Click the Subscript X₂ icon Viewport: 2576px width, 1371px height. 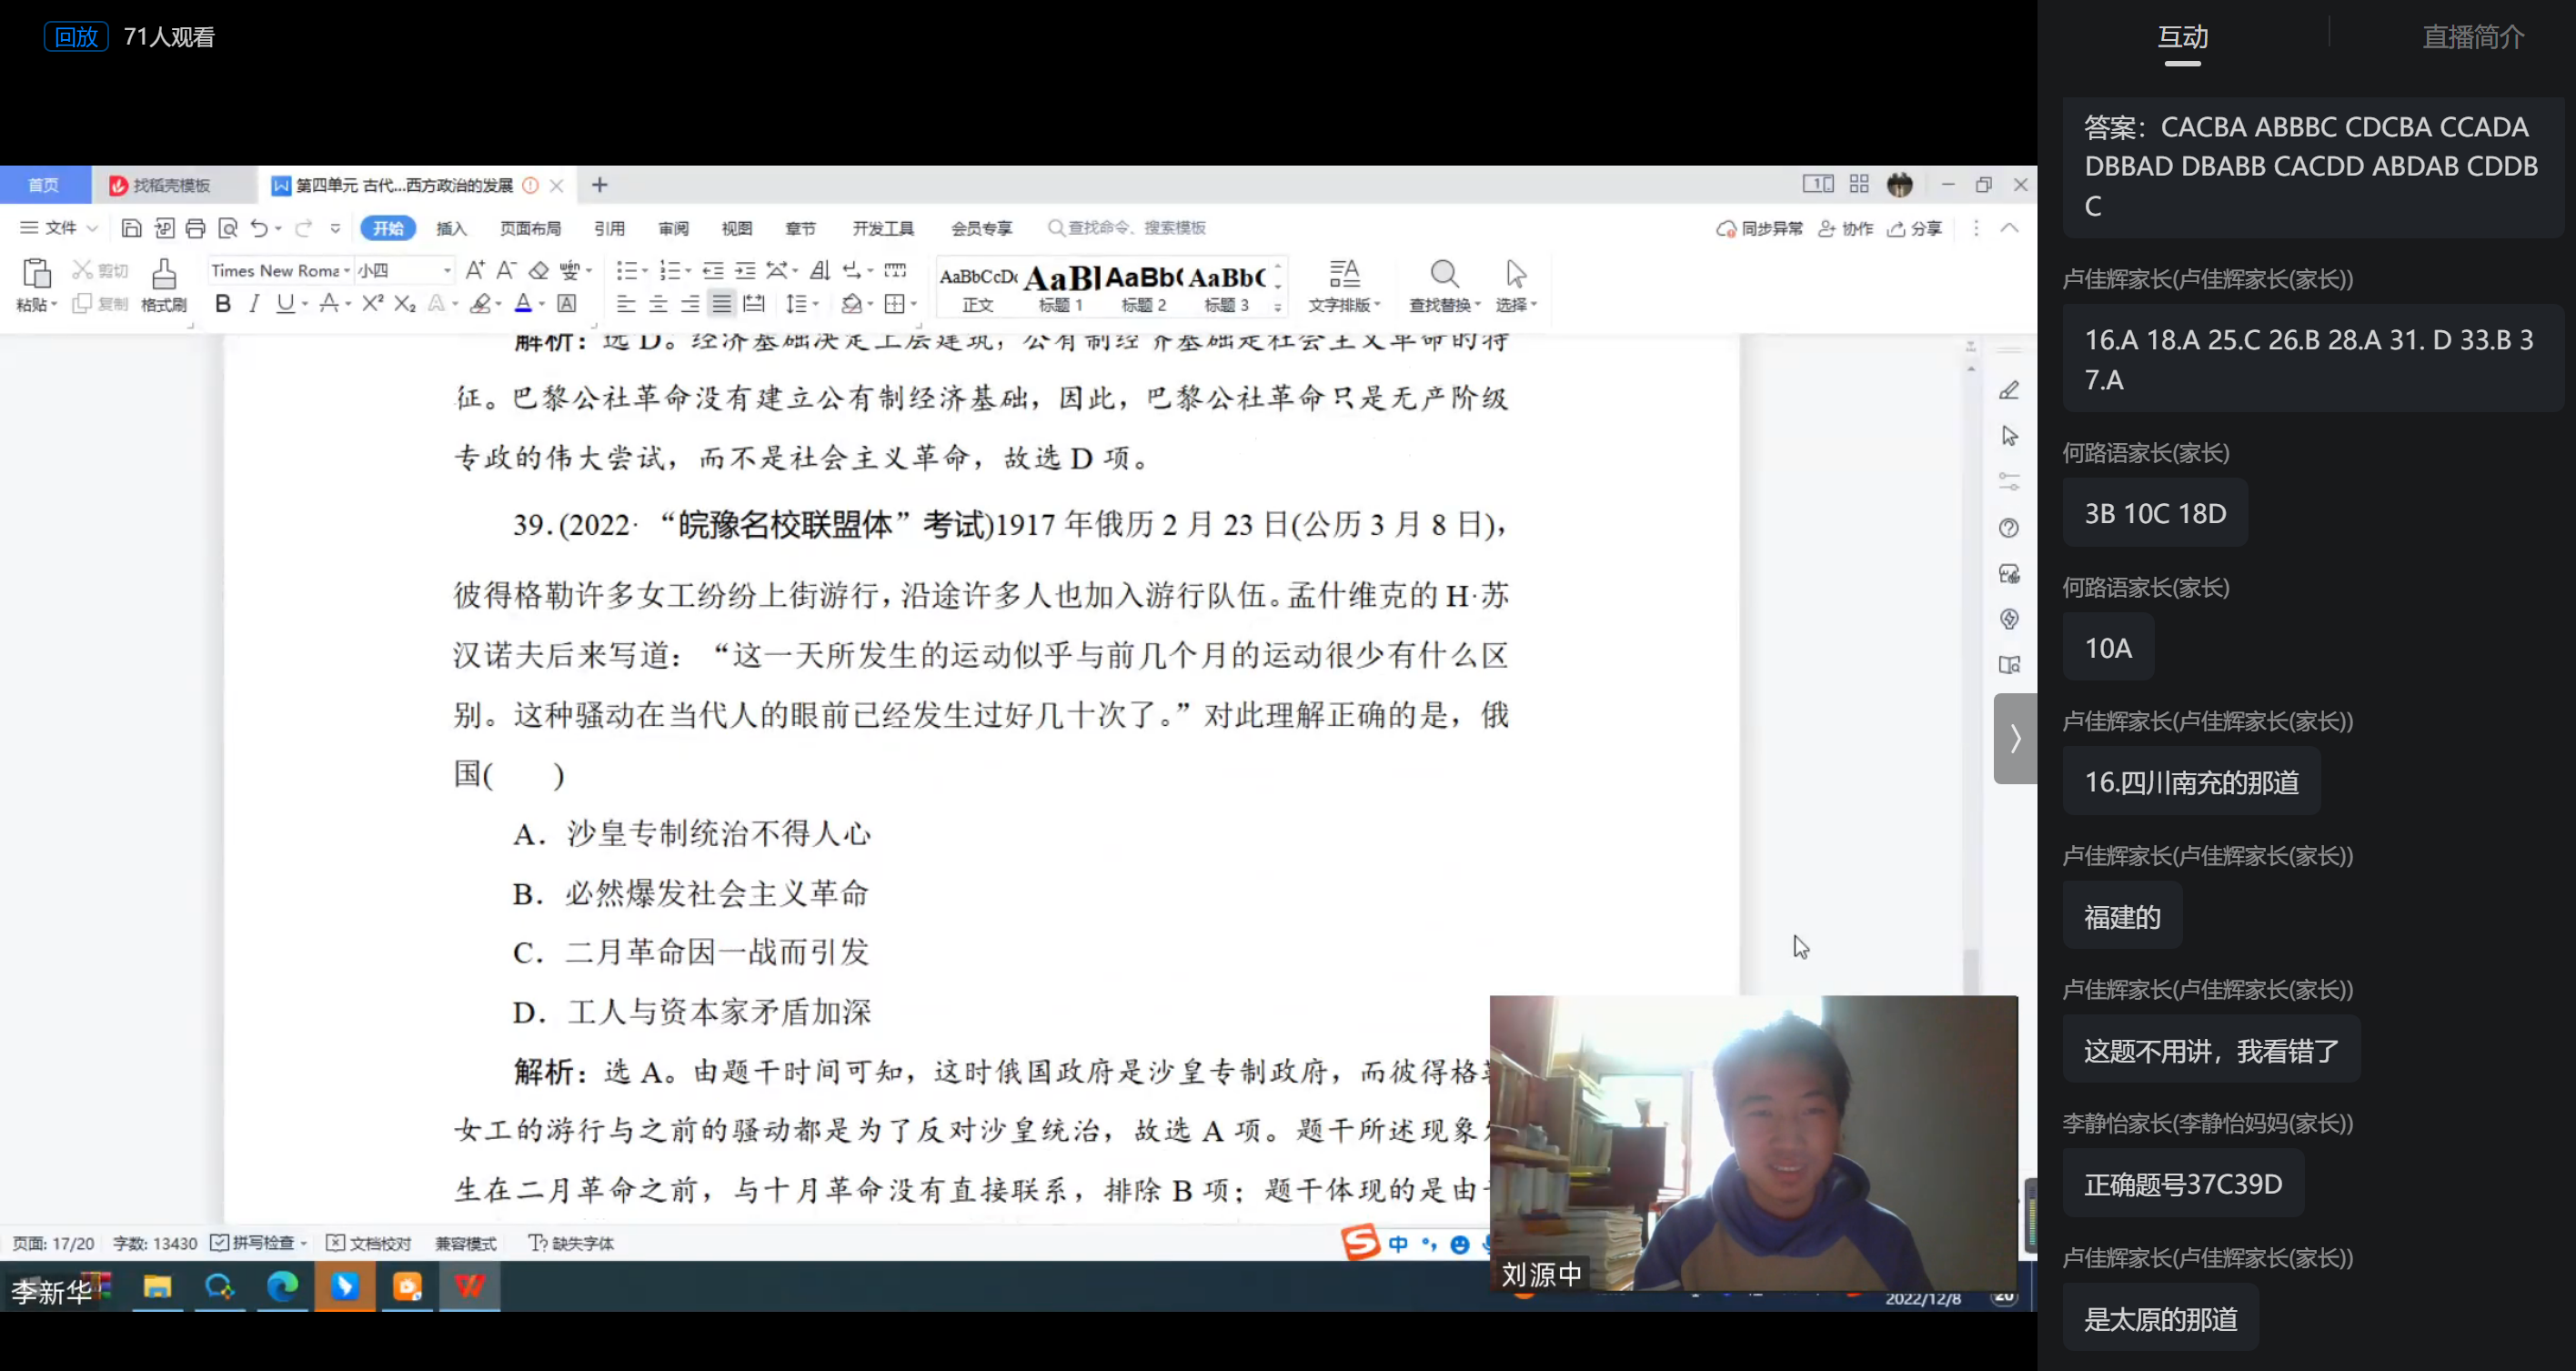[405, 303]
